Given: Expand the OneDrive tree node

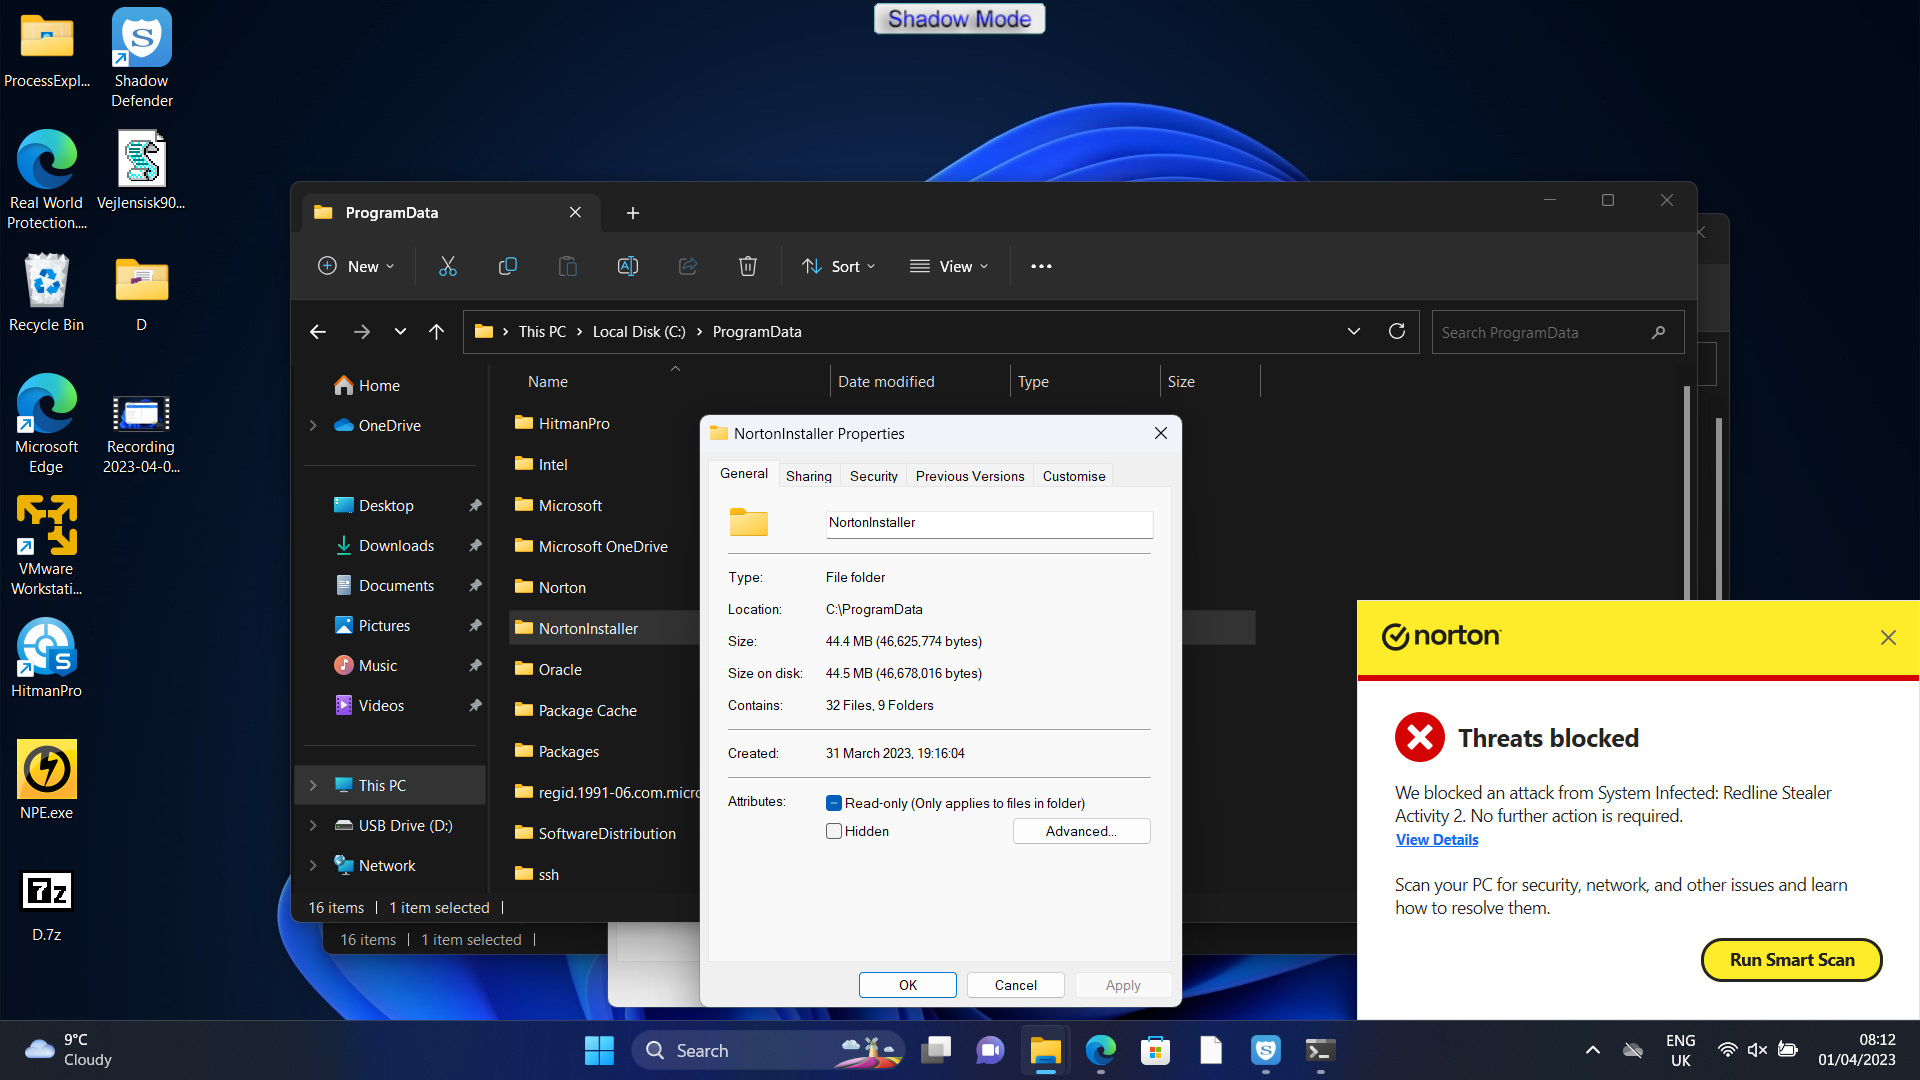Looking at the screenshot, I should point(313,425).
